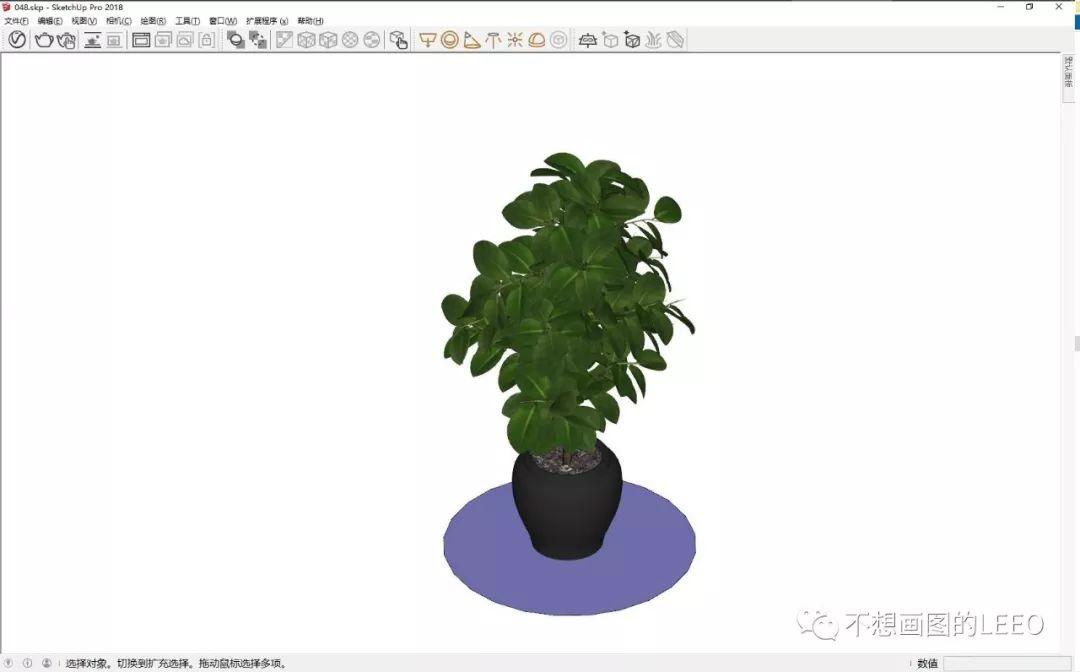The width and height of the screenshot is (1080, 672).
Task: Apply spherical projection (world) icon
Action: (350, 40)
